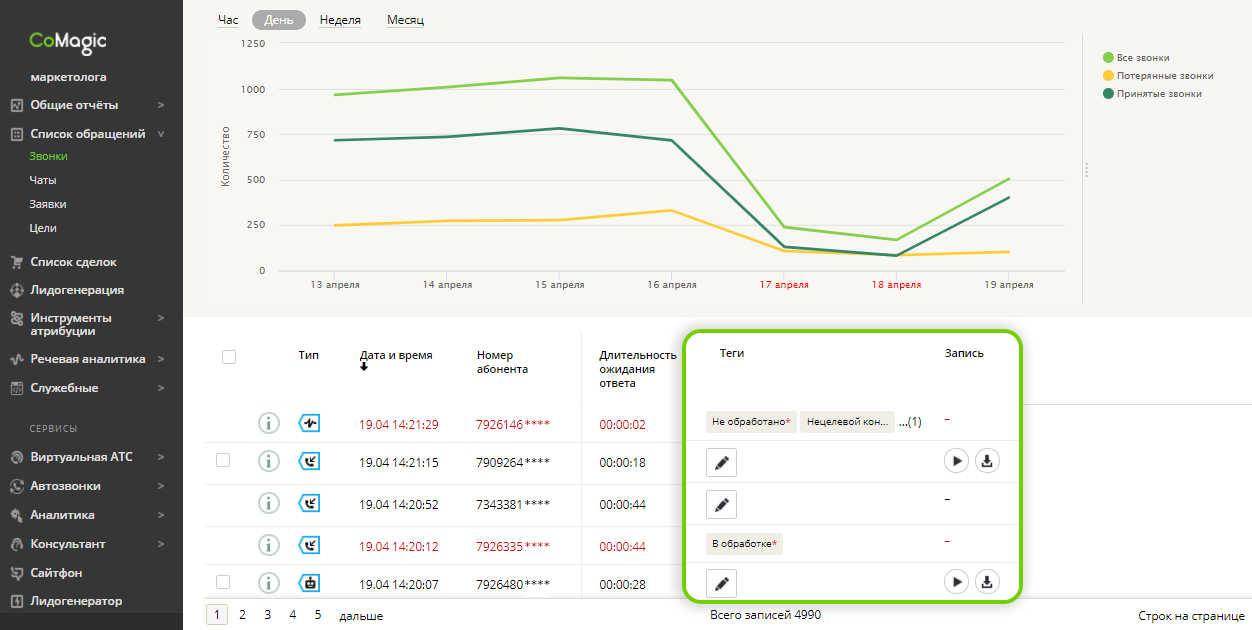1252x630 pixels.
Task: Download recording of the 14:21:15 call
Action: 987,461
